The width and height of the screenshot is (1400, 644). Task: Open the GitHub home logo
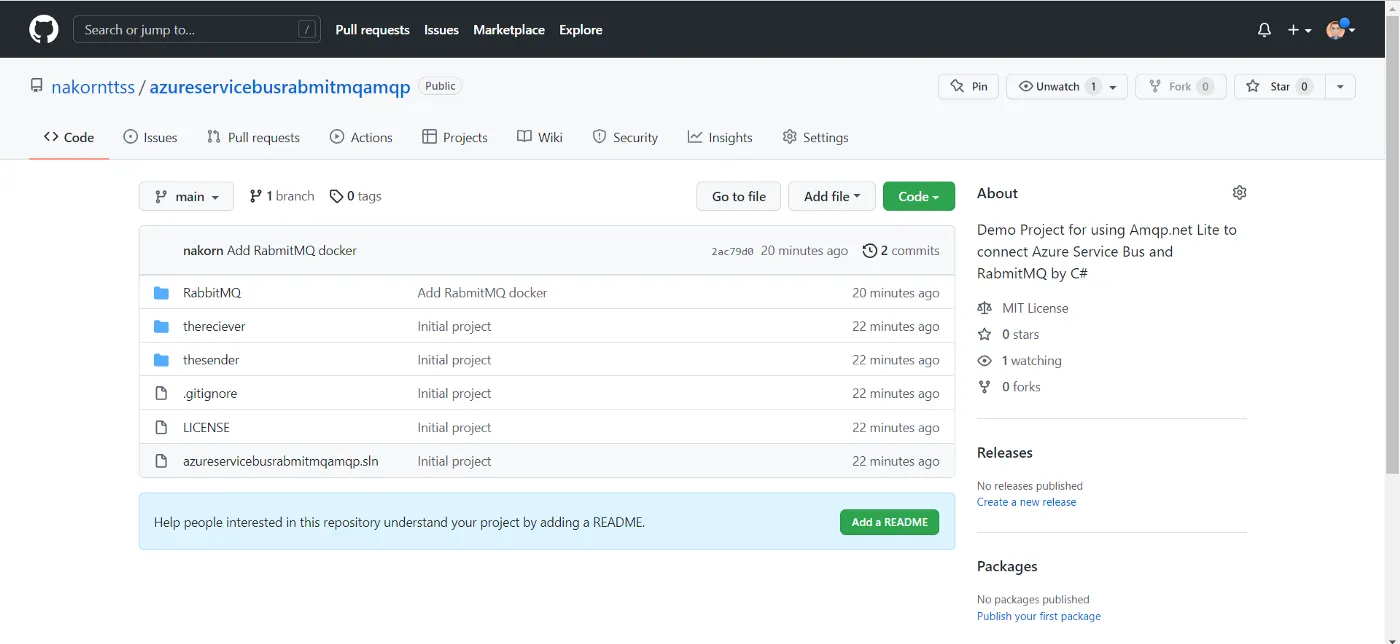point(44,29)
